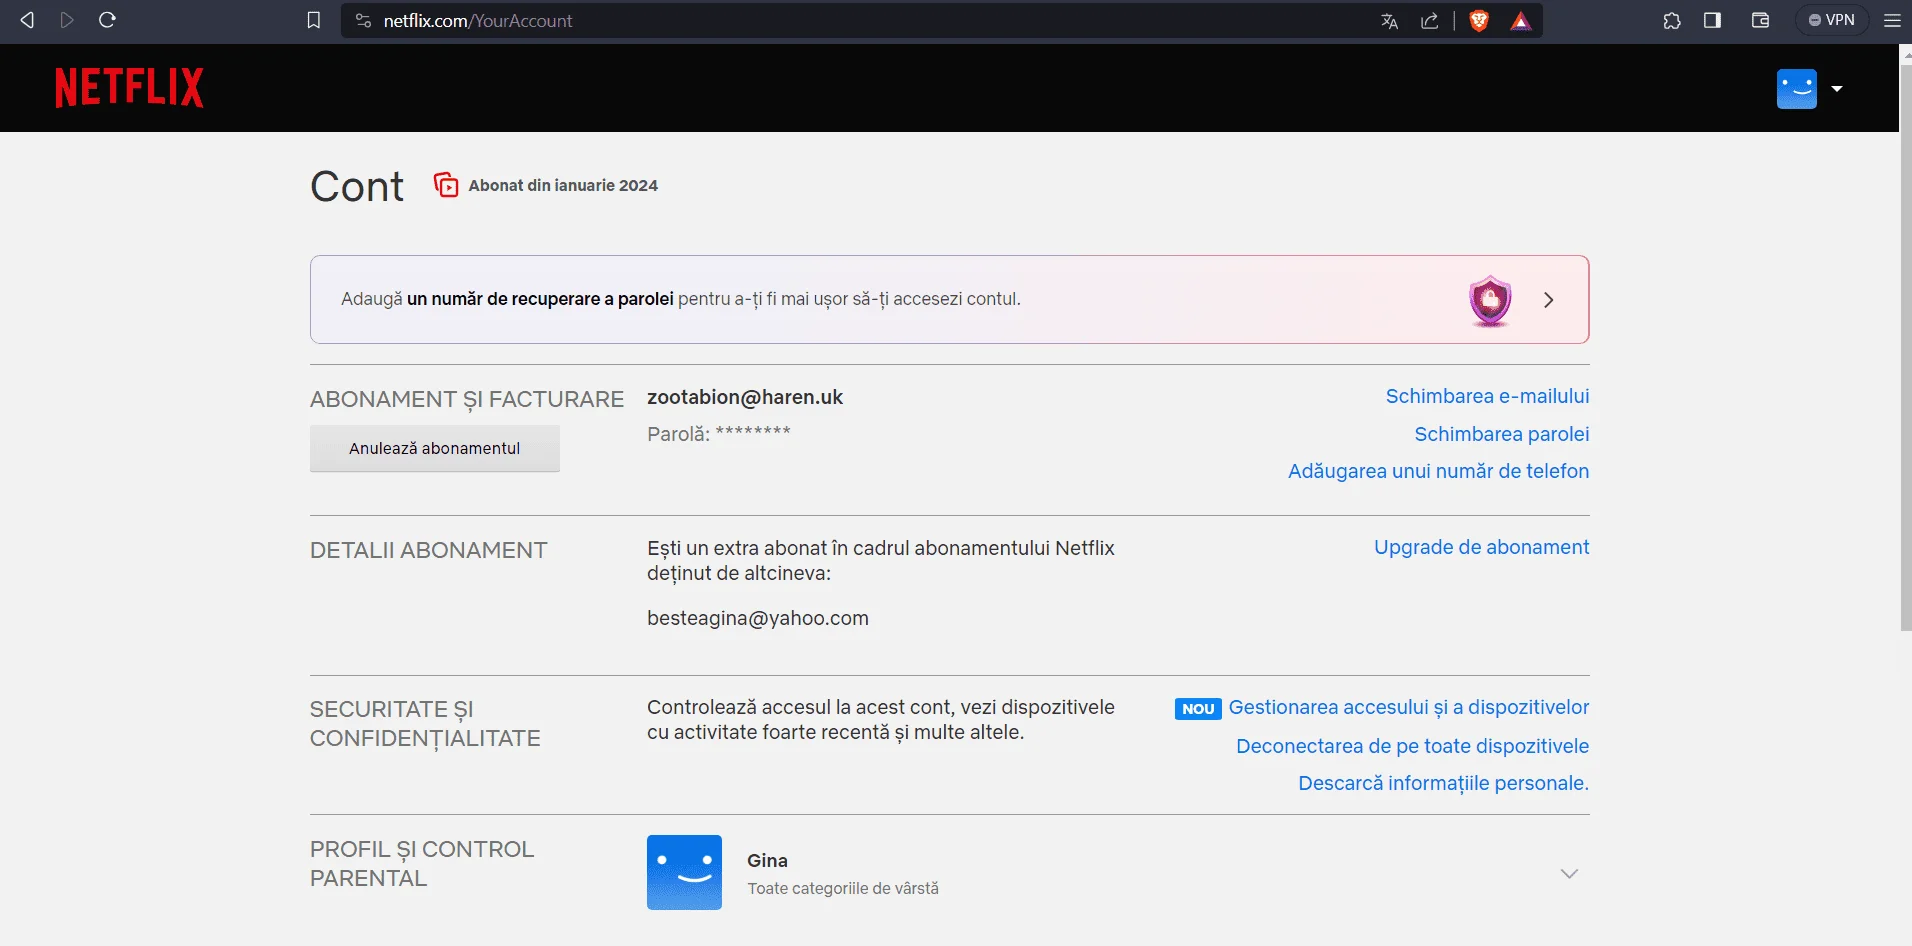Image resolution: width=1912 pixels, height=946 pixels.
Task: Click the Gina profile avatar thumbnail
Action: 684,872
